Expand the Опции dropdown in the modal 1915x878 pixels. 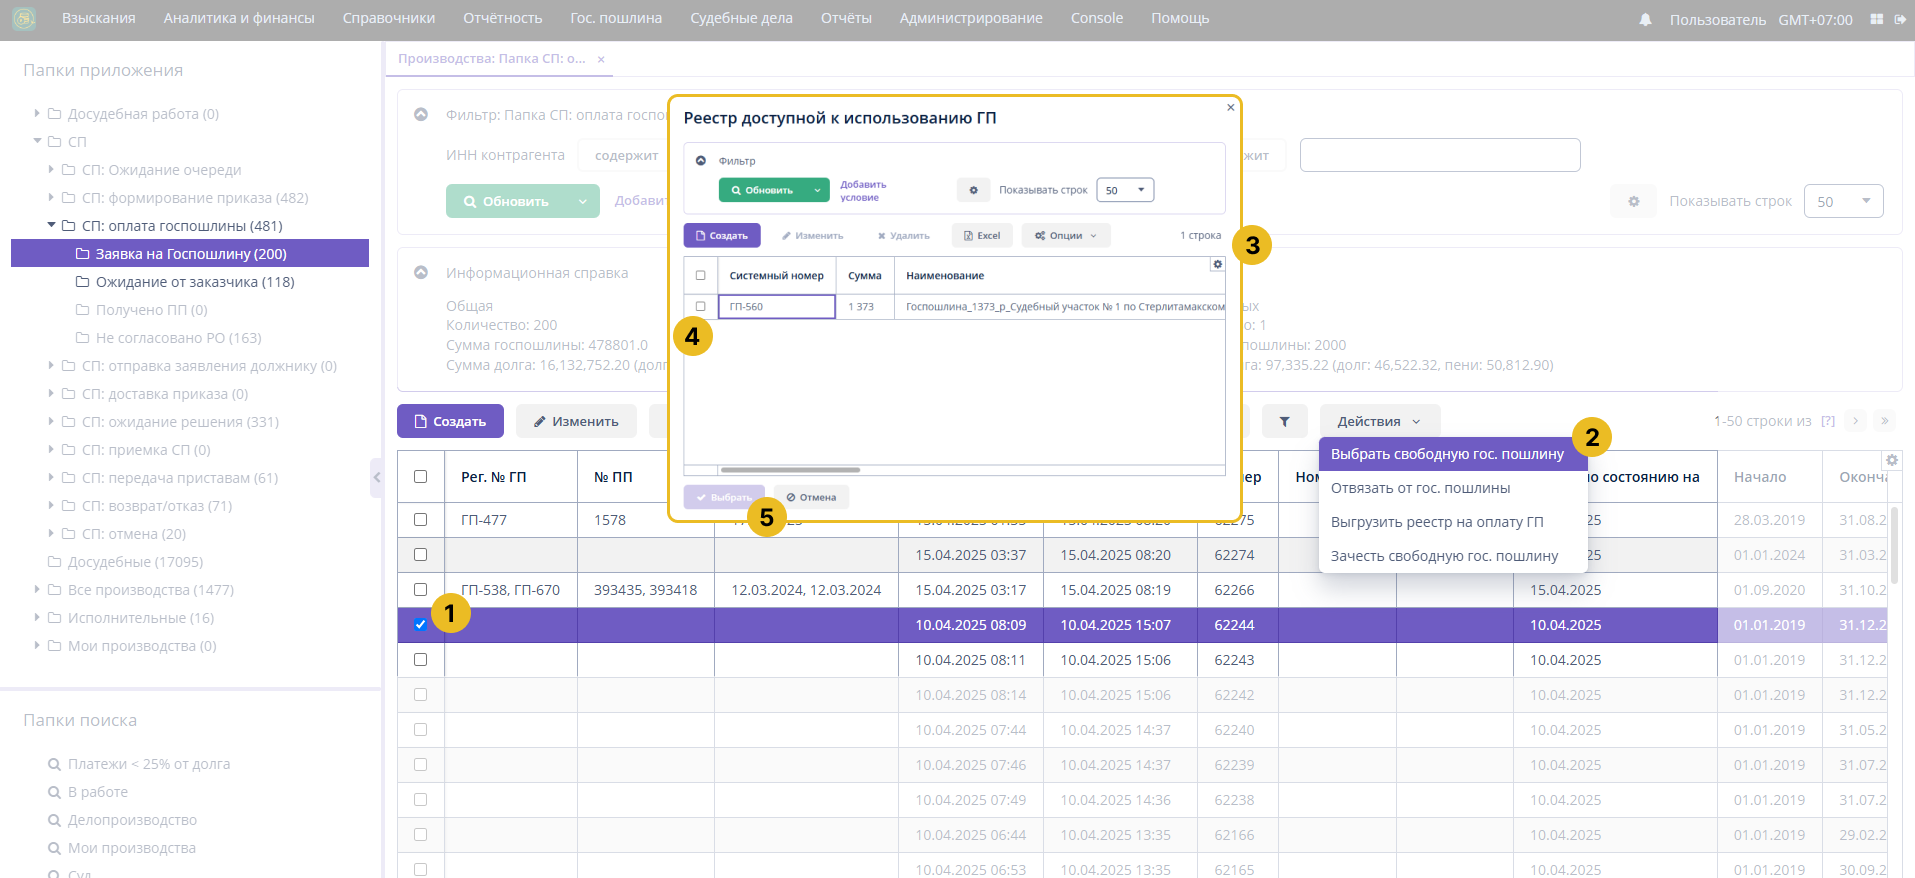pyautogui.click(x=1066, y=236)
